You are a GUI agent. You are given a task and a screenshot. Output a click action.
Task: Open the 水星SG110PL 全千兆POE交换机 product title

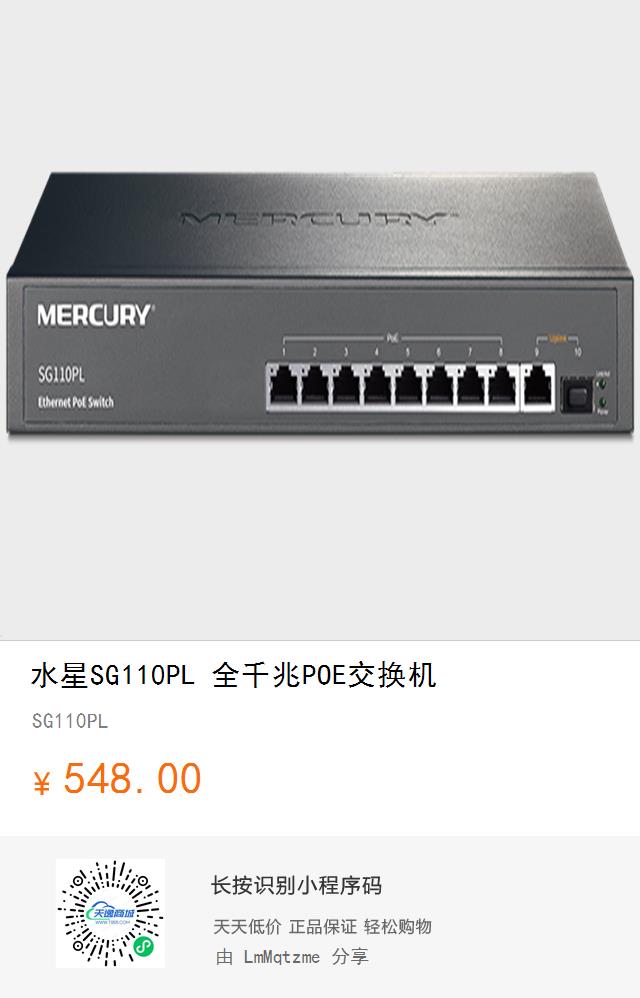click(x=233, y=675)
